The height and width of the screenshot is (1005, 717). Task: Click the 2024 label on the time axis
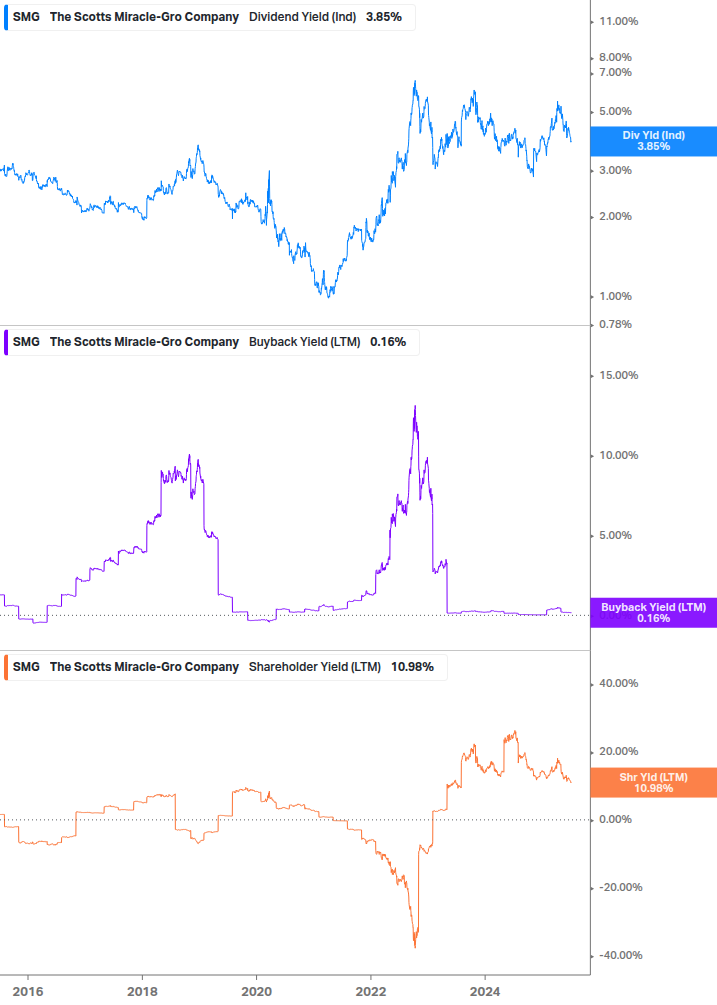click(x=485, y=992)
